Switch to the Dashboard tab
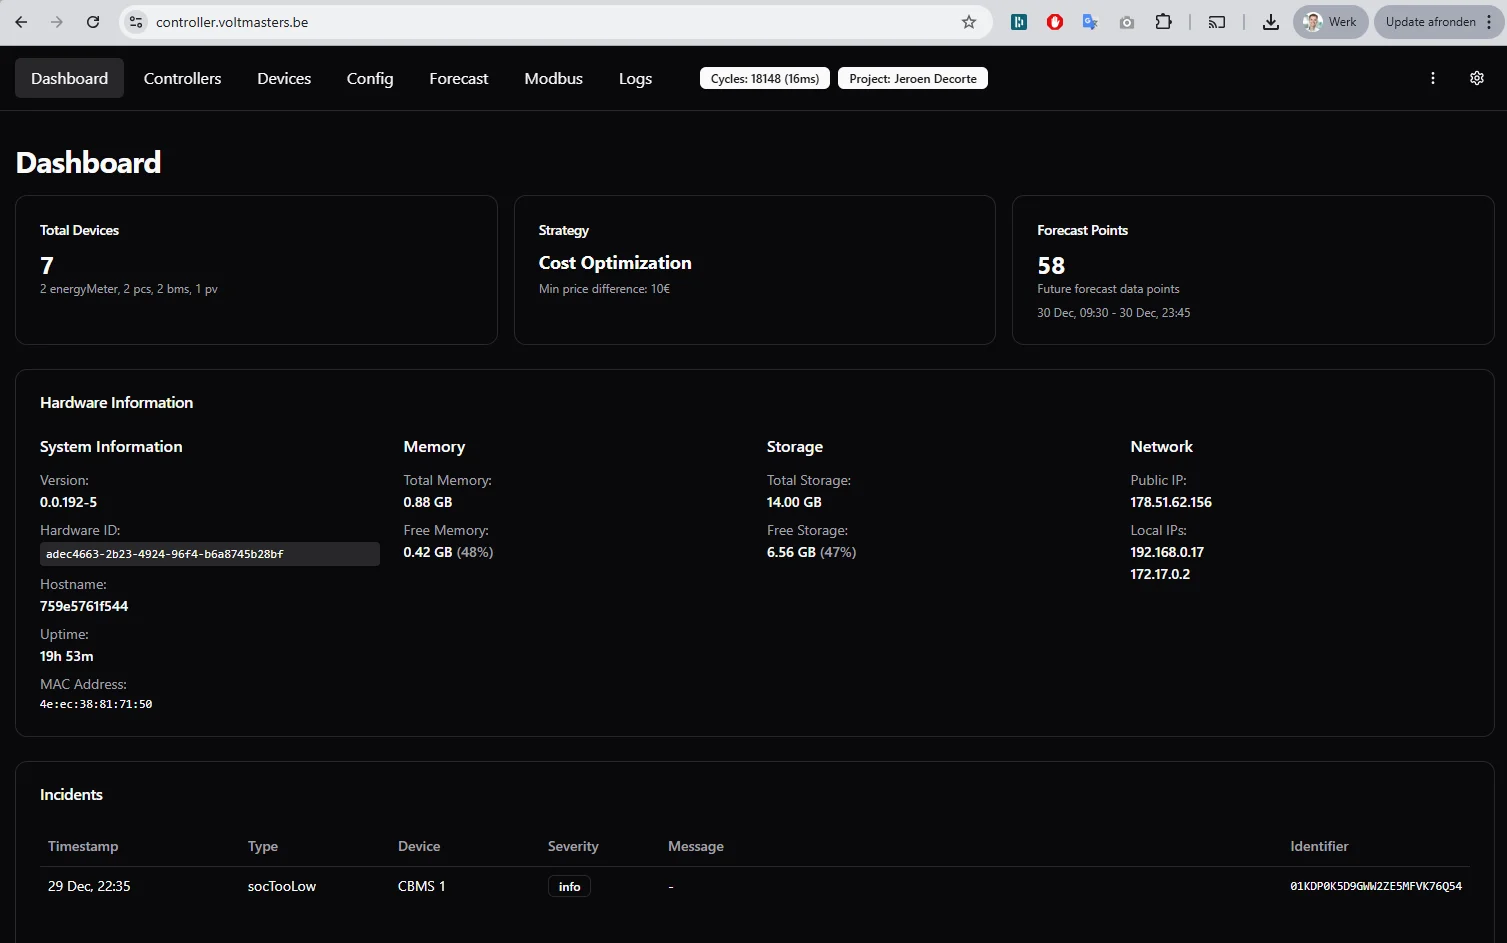This screenshot has height=943, width=1507. tap(69, 78)
